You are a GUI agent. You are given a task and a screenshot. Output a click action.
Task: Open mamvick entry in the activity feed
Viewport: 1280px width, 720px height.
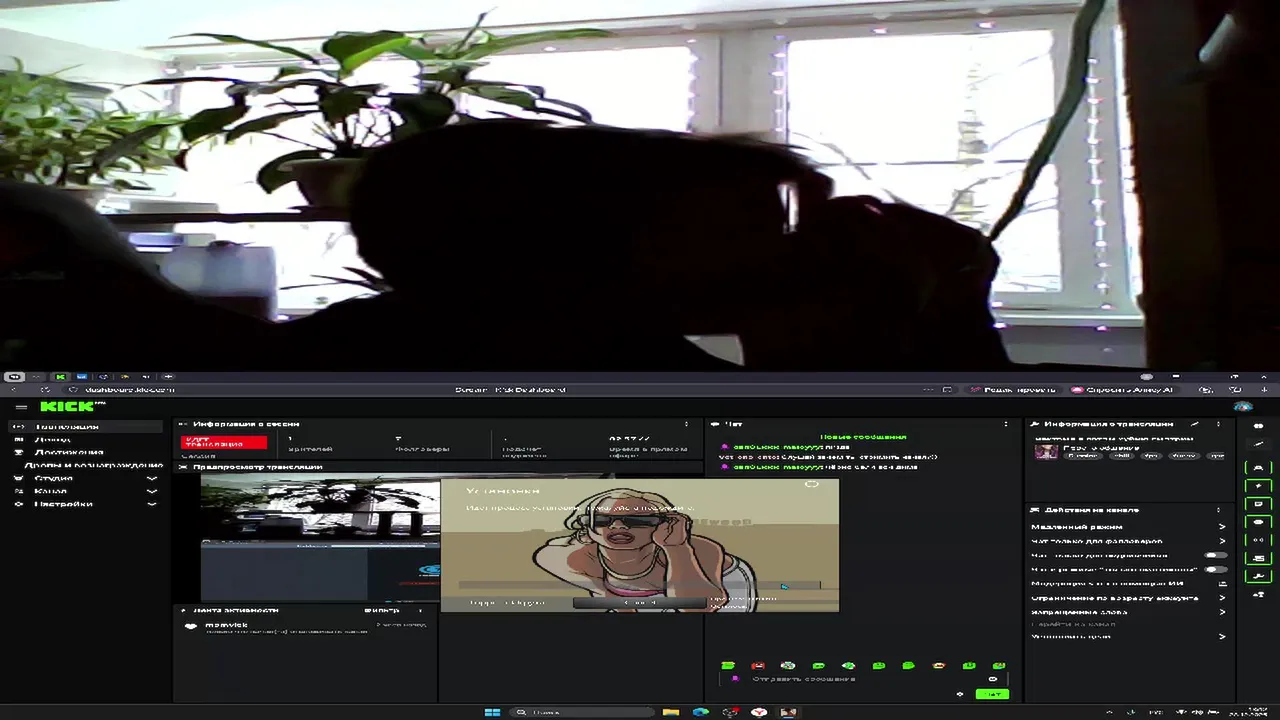[x=305, y=627]
